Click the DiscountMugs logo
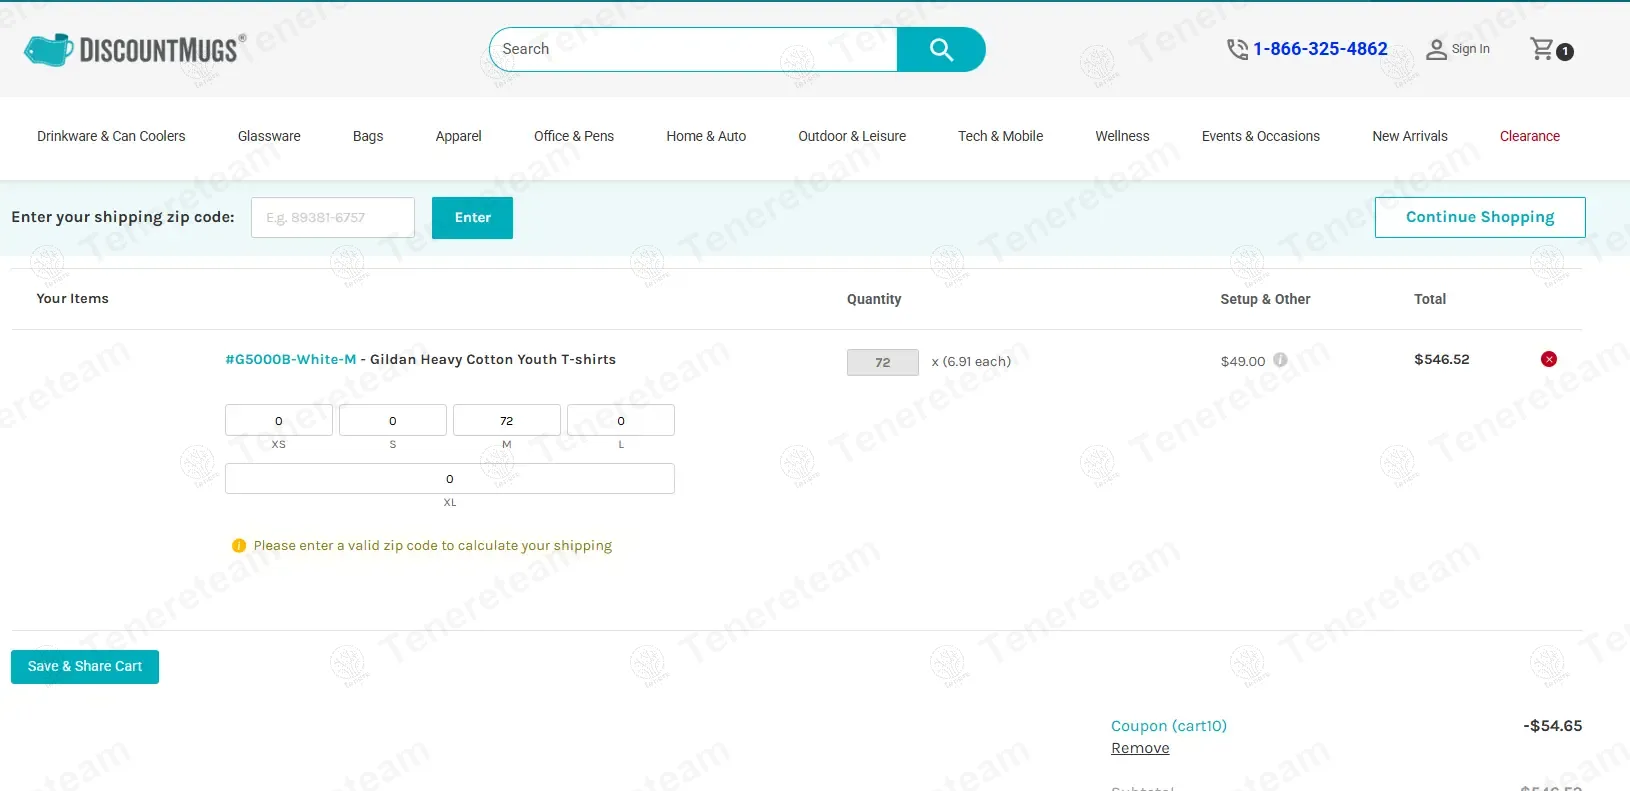This screenshot has width=1630, height=791. point(134,50)
